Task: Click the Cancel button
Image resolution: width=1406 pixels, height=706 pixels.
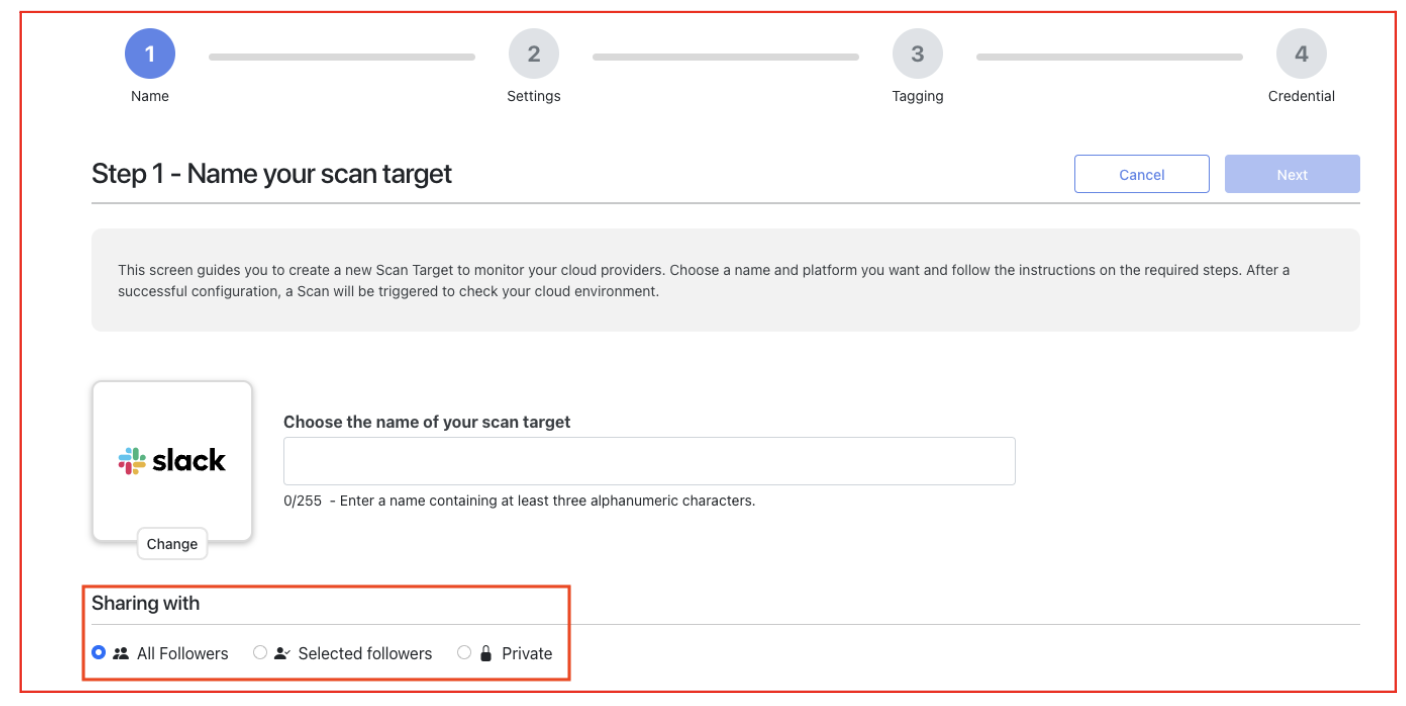Action: 1142,174
